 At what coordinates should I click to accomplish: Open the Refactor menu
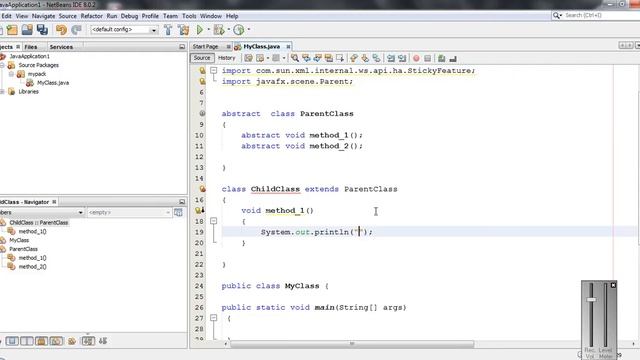[91, 16]
